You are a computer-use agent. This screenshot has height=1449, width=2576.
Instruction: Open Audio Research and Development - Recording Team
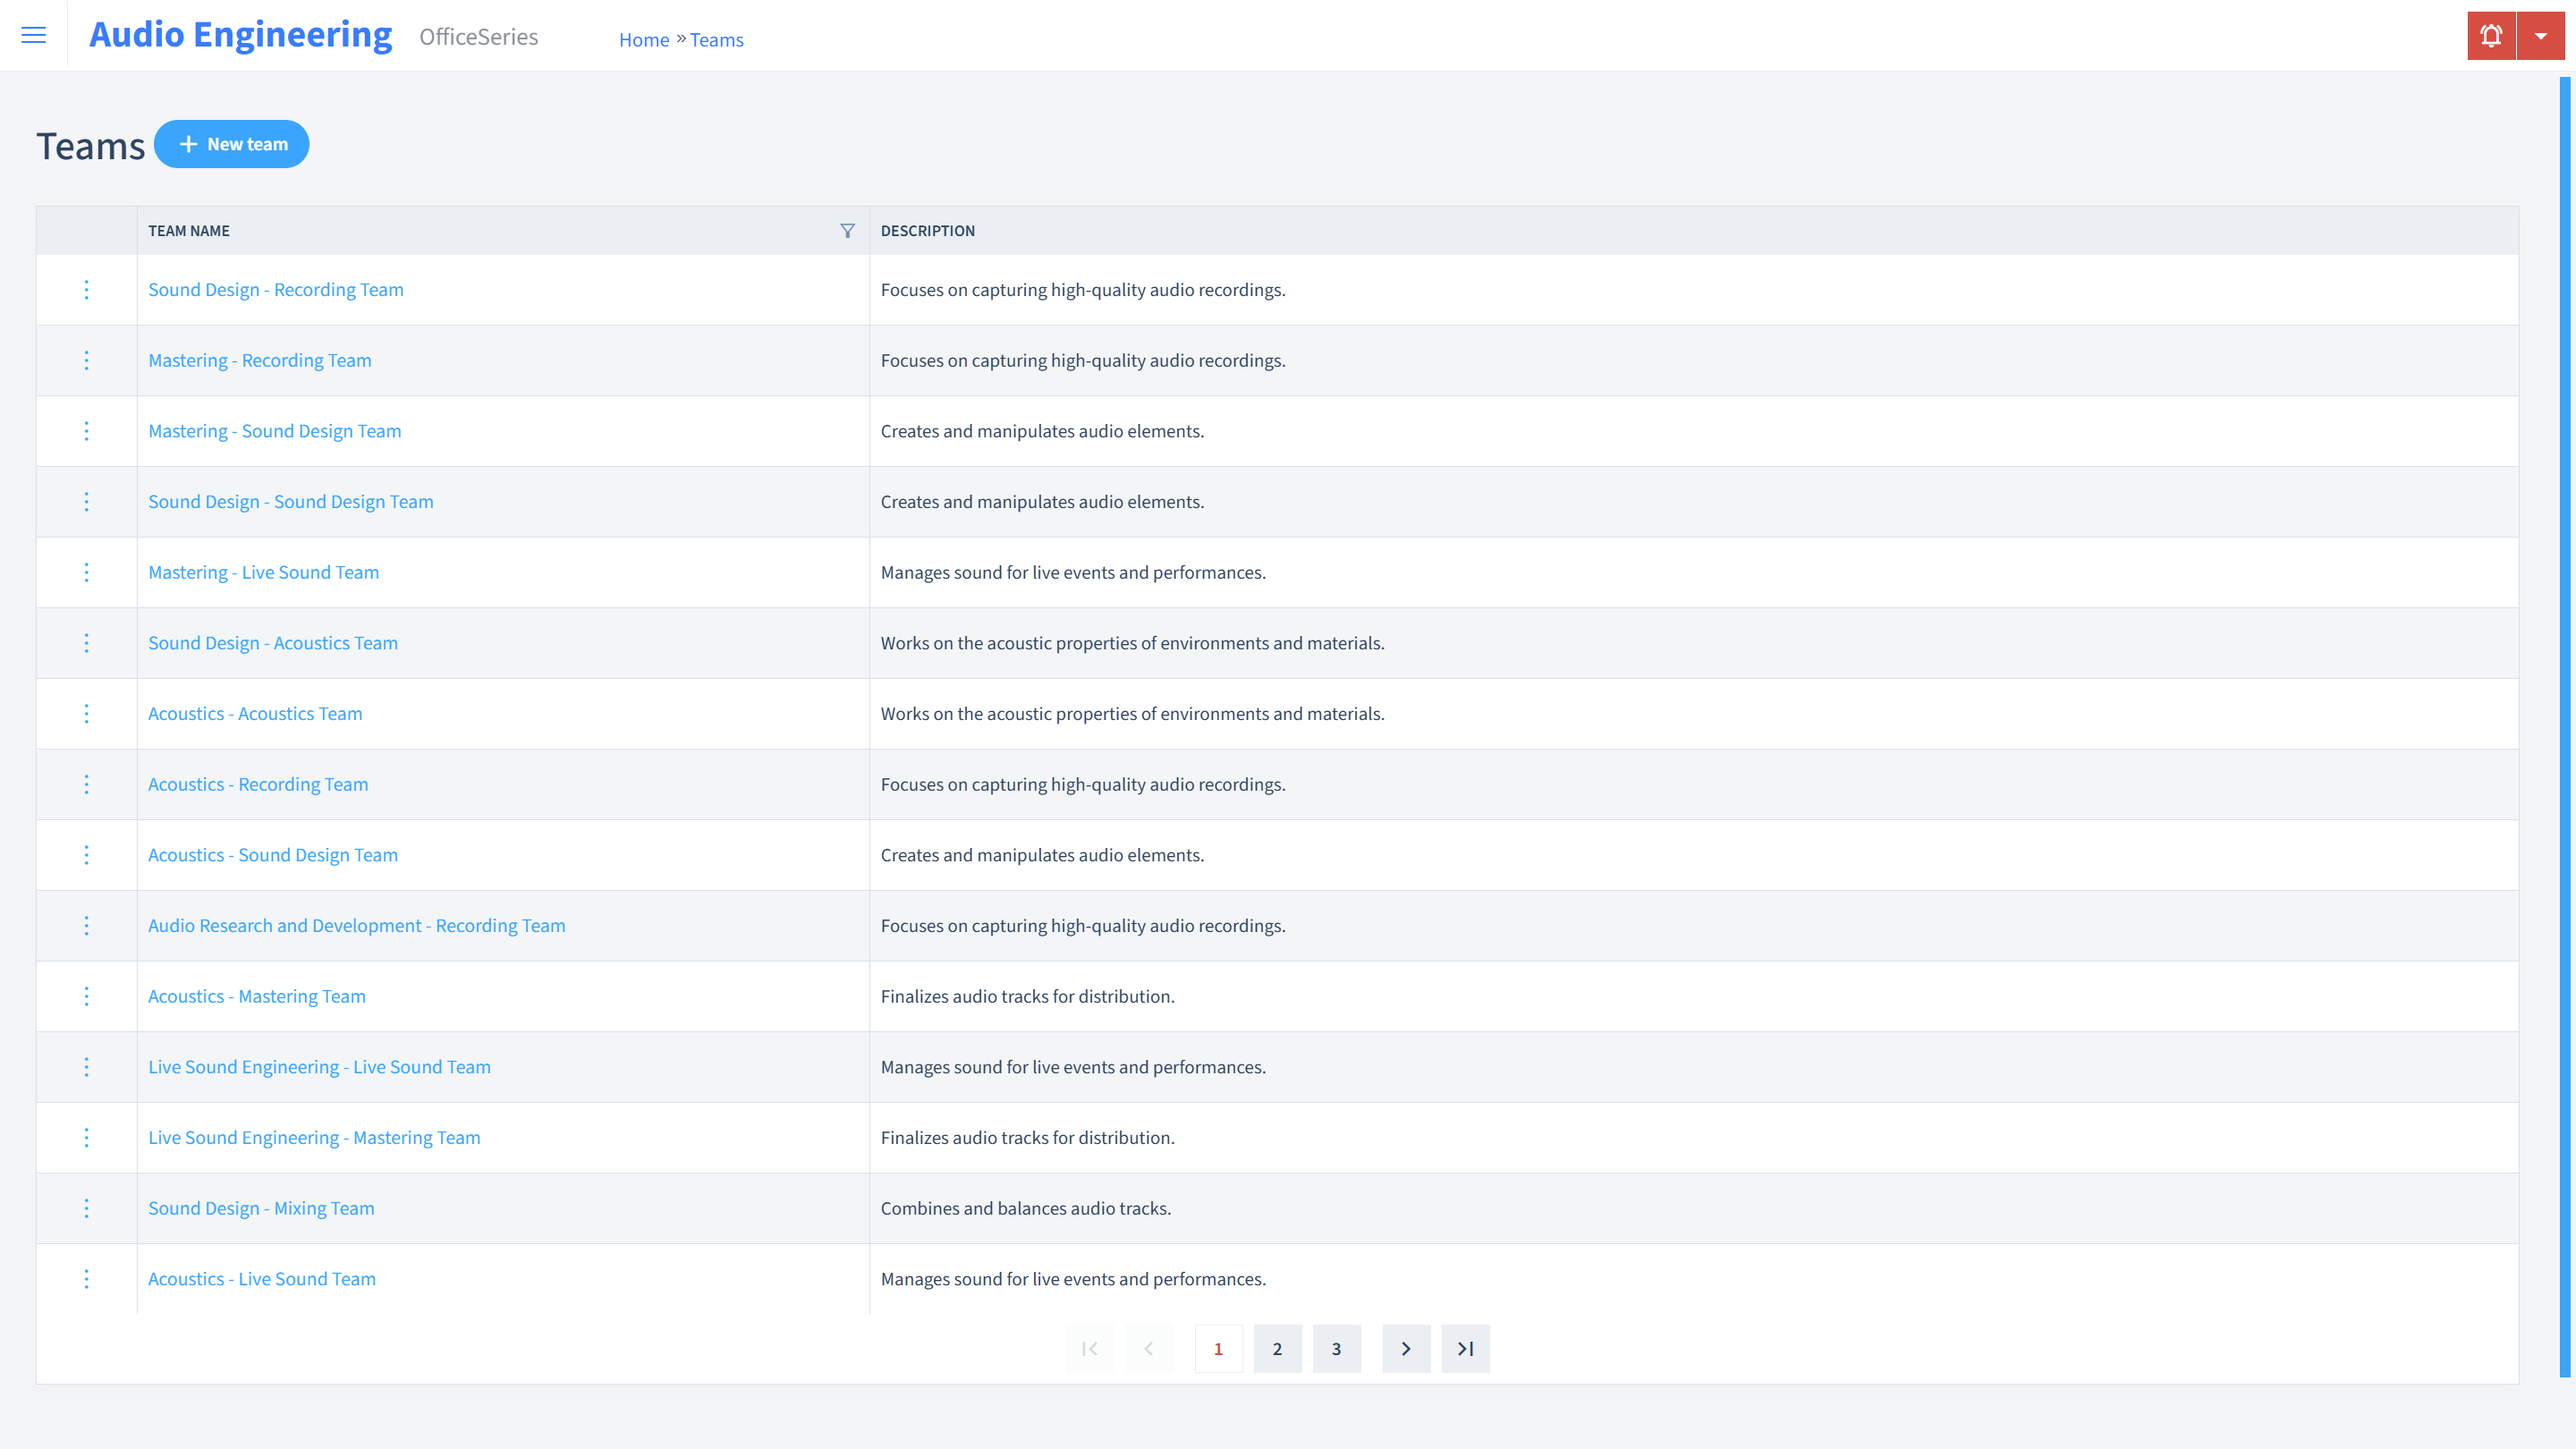(x=356, y=926)
